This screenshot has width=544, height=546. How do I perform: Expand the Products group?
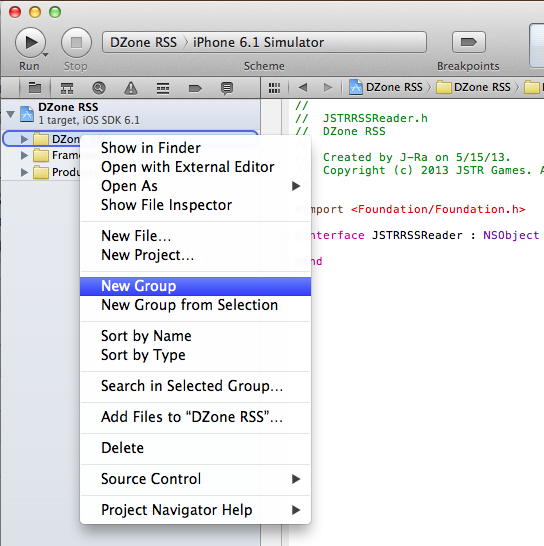coord(24,172)
